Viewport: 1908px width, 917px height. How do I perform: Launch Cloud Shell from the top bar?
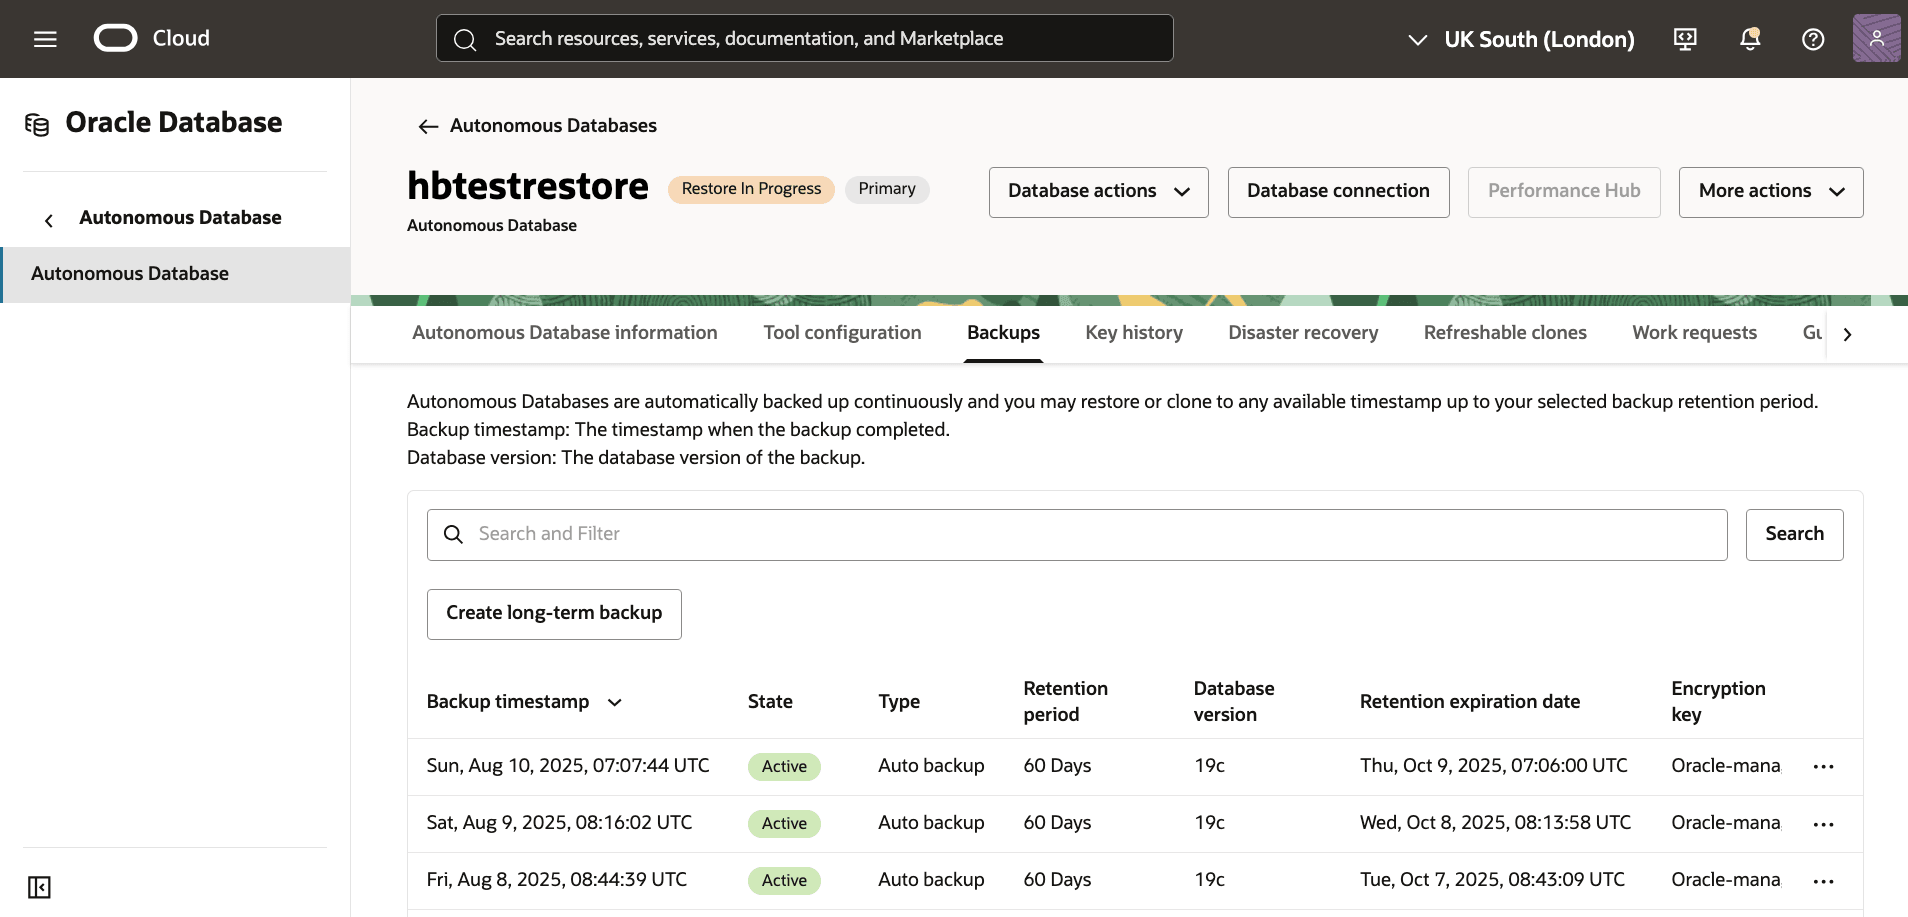(x=1685, y=38)
